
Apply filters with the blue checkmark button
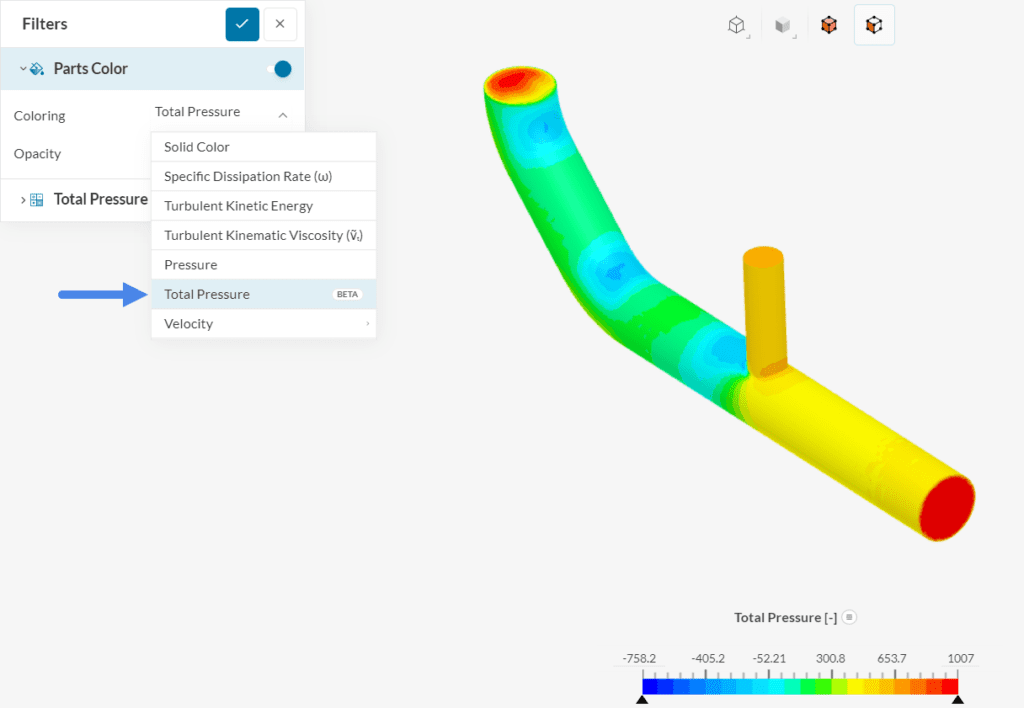click(242, 23)
